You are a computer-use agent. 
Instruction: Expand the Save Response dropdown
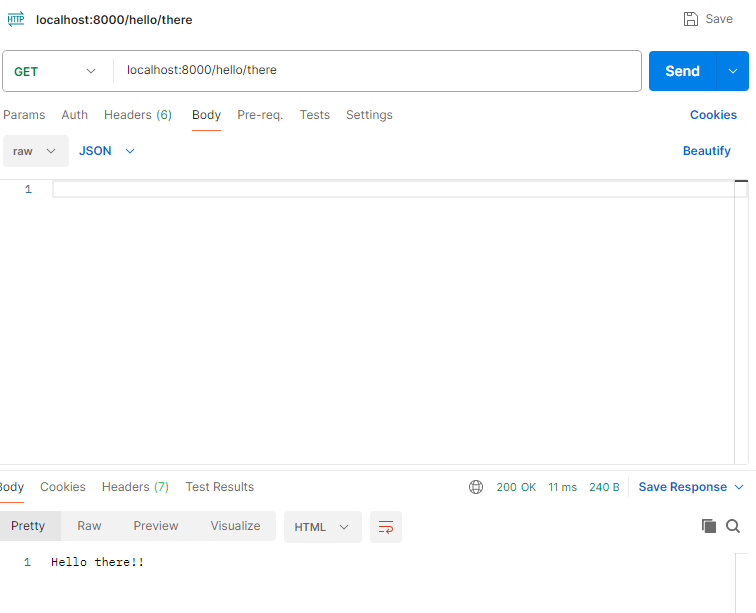click(739, 487)
